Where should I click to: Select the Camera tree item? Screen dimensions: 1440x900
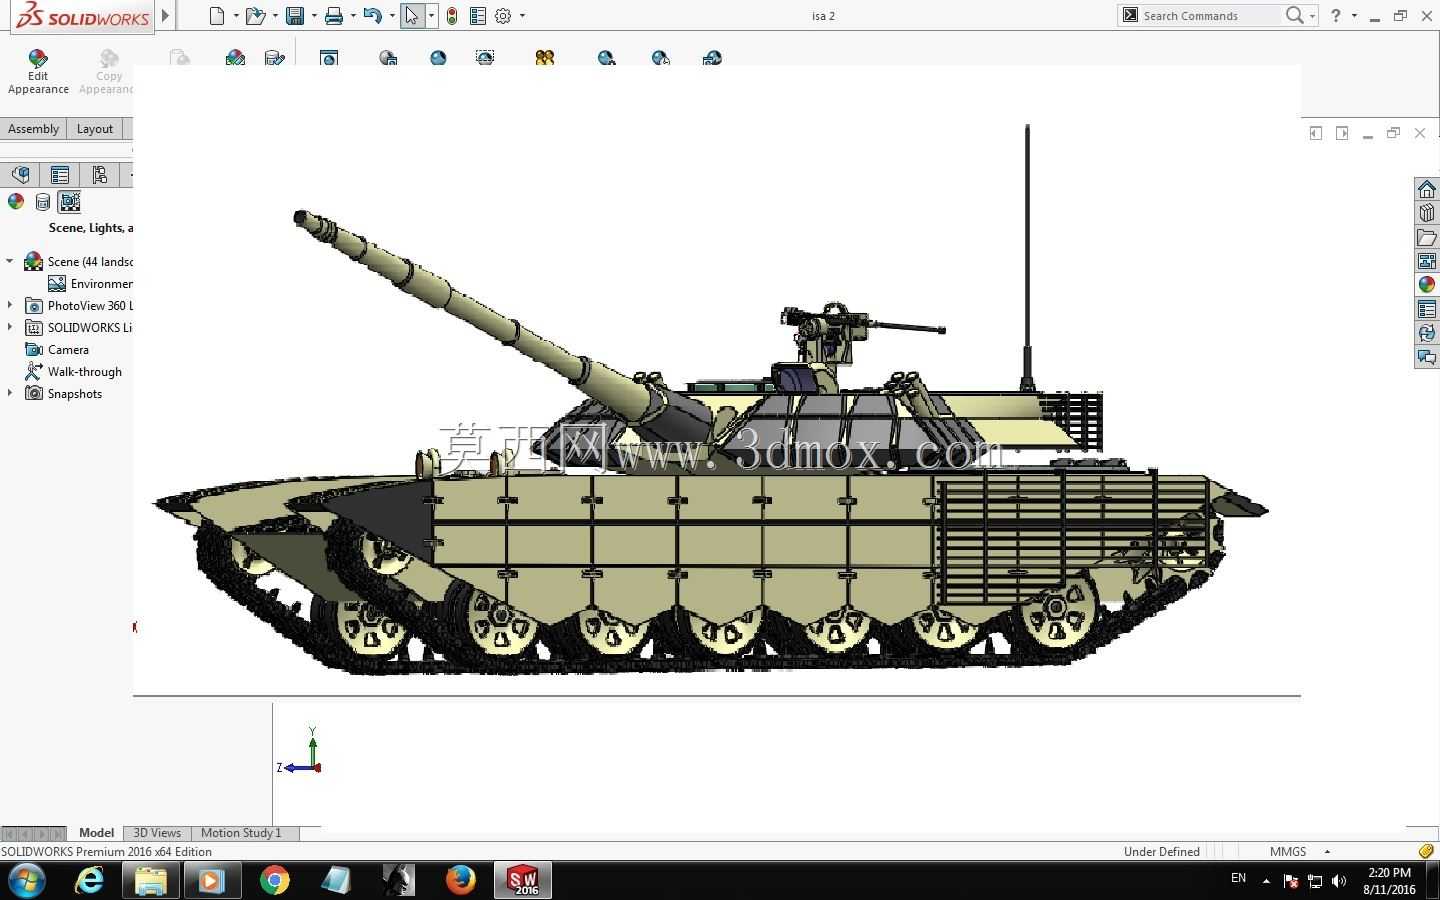68,350
